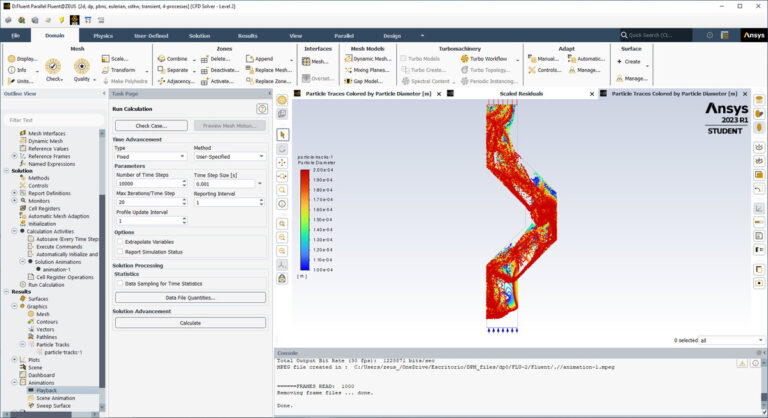Click the Data File Quantities button
This screenshot has height=418, width=768.
[x=191, y=297]
